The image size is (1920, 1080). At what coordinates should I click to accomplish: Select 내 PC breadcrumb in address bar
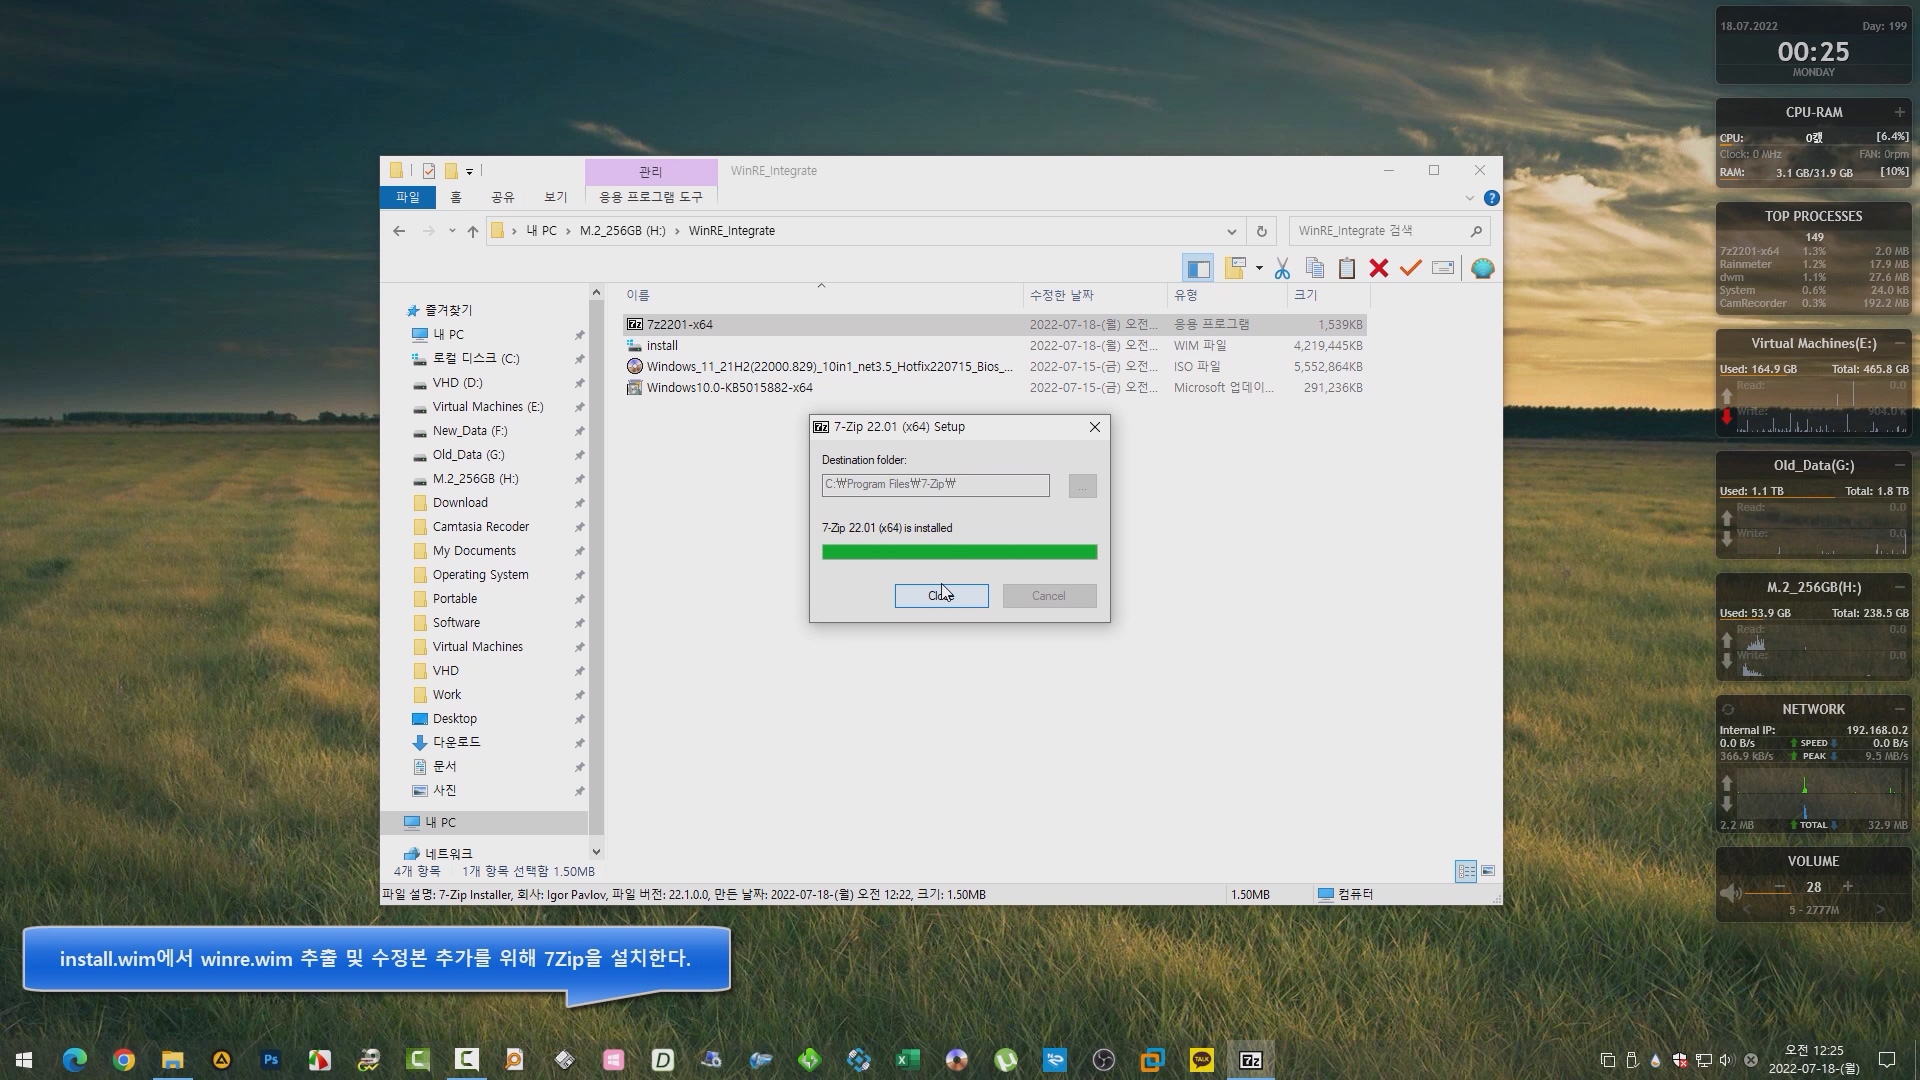pos(541,231)
